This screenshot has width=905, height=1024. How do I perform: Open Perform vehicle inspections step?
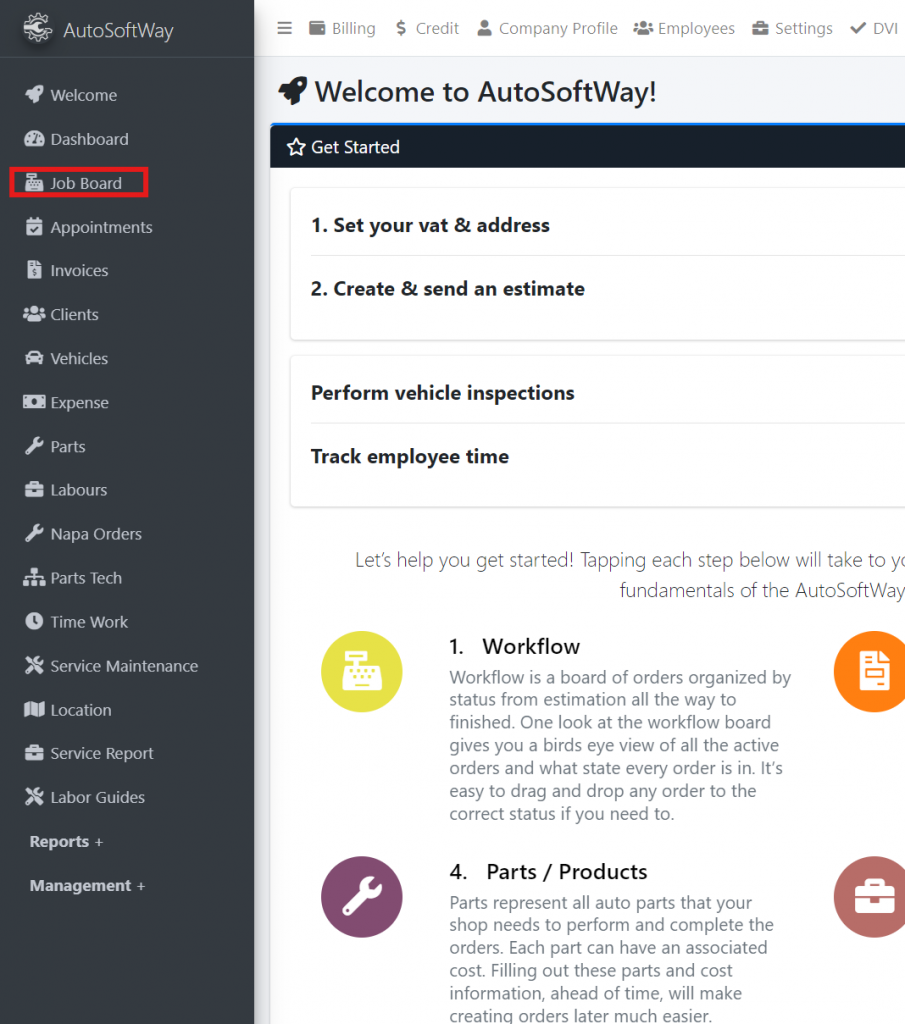443,392
